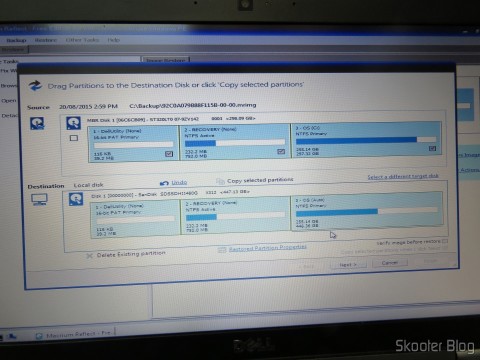
Task: Click the backup date 20/08/2015 2:59 PM
Action: (88, 106)
